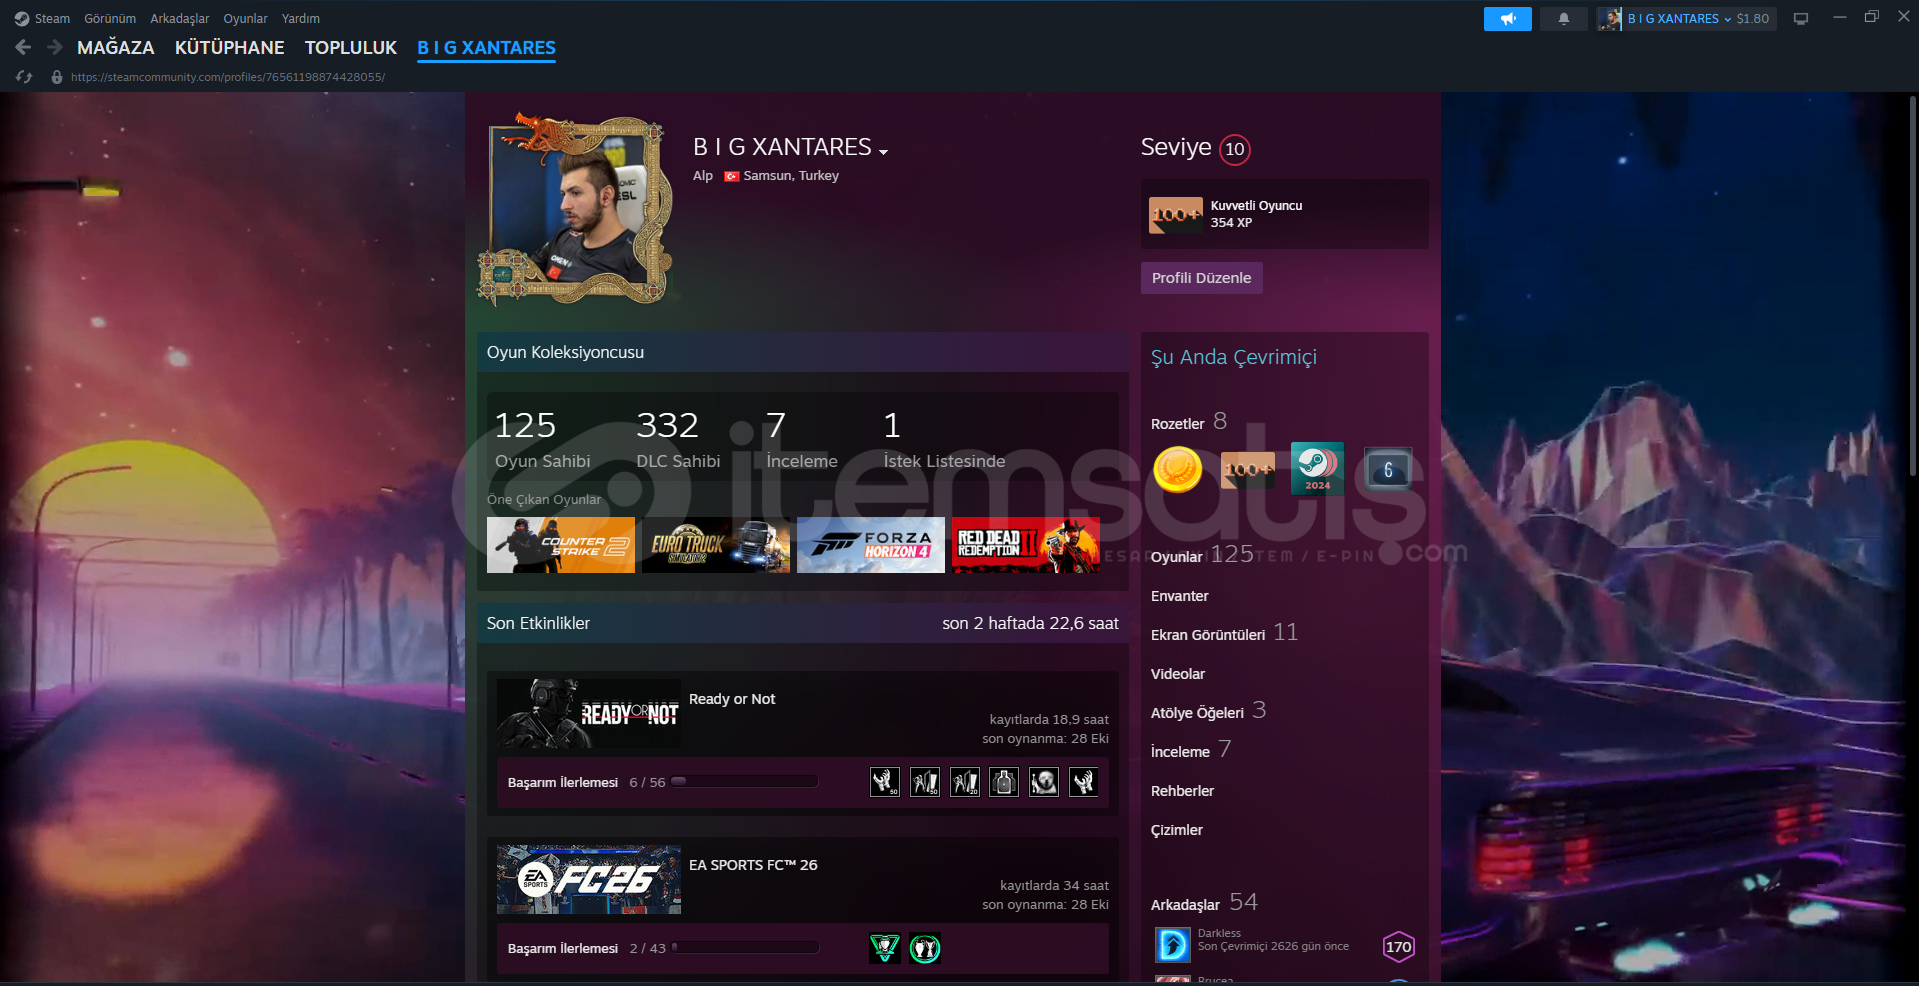Expand the B I G XANTARES name history arrow
Viewport: 1919px width, 986px height.
pos(884,151)
